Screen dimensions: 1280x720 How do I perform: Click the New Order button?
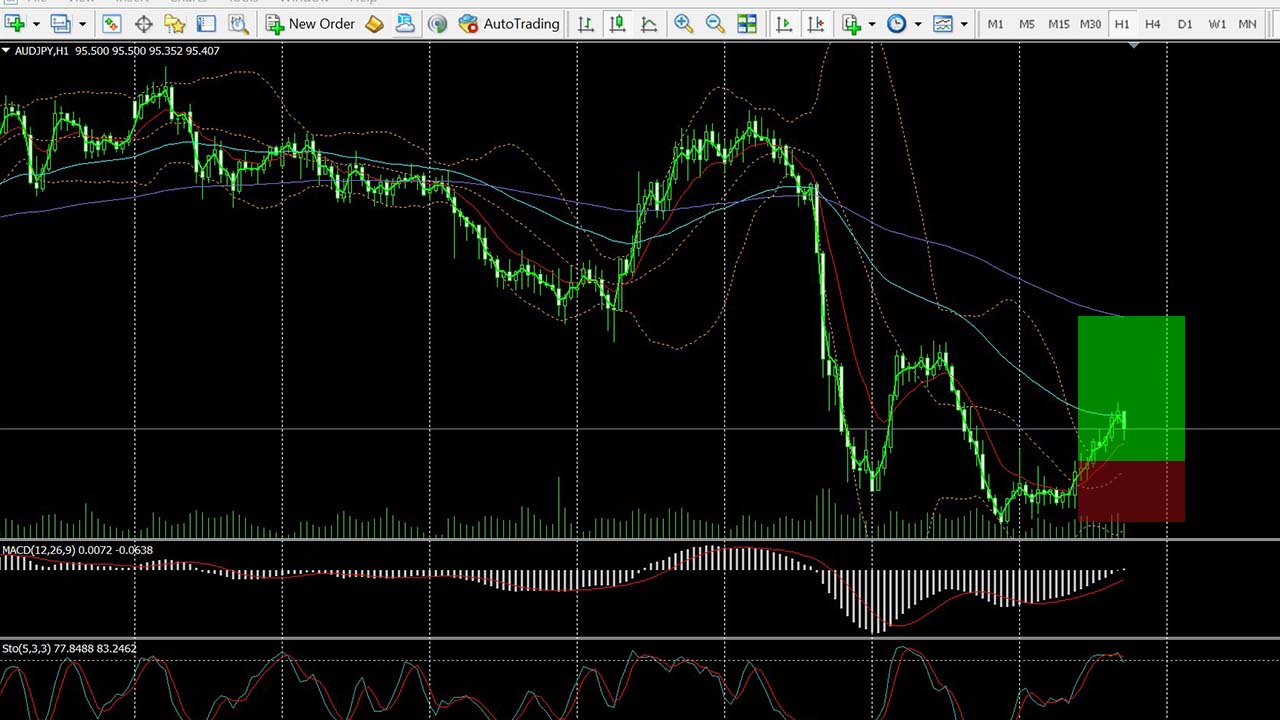click(310, 23)
